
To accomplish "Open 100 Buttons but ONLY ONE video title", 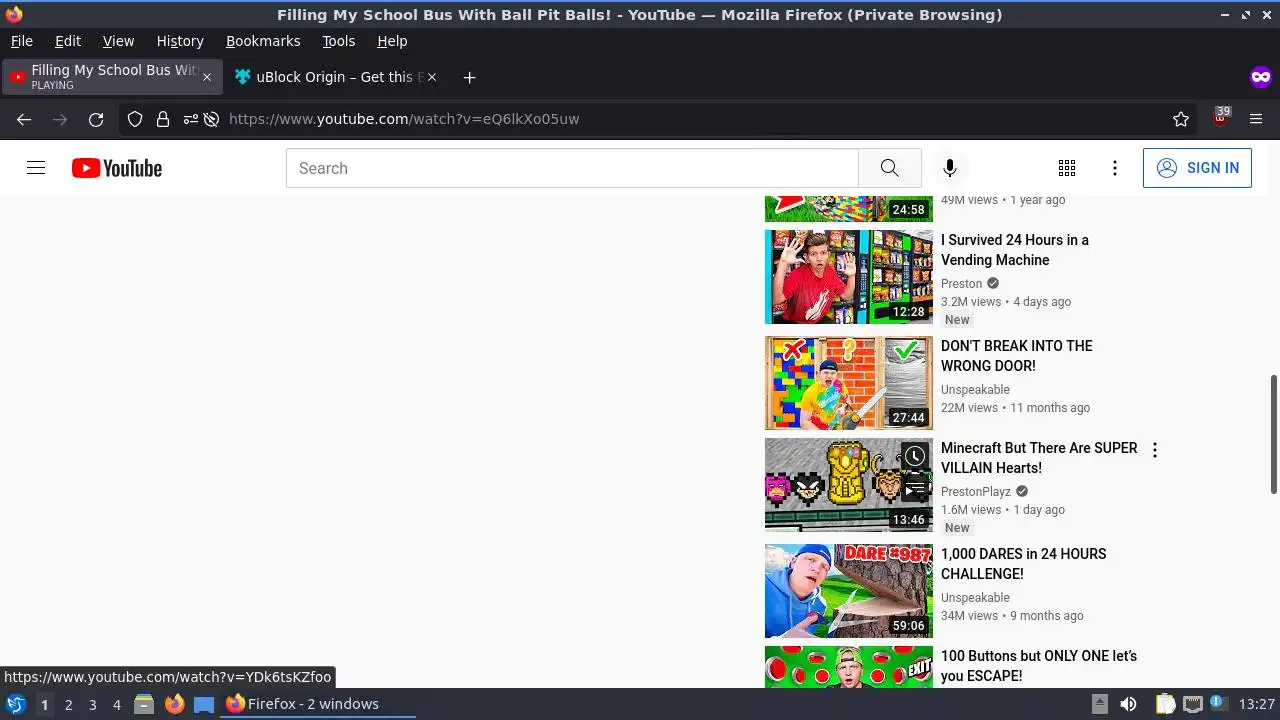I will pyautogui.click(x=1039, y=666).
